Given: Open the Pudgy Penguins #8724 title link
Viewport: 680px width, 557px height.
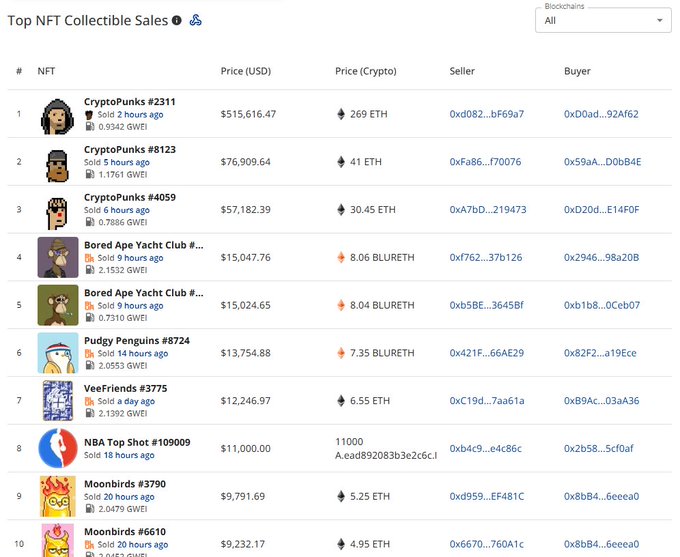Looking at the screenshot, I should pyautogui.click(x=137, y=341).
